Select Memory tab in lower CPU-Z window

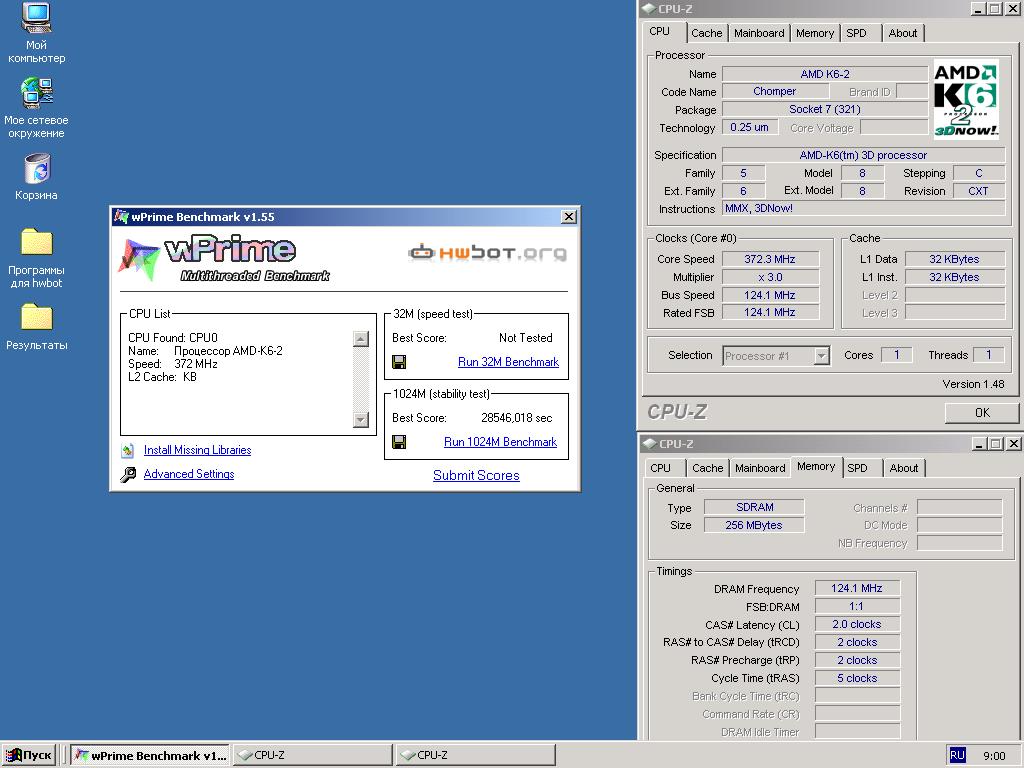click(816, 466)
